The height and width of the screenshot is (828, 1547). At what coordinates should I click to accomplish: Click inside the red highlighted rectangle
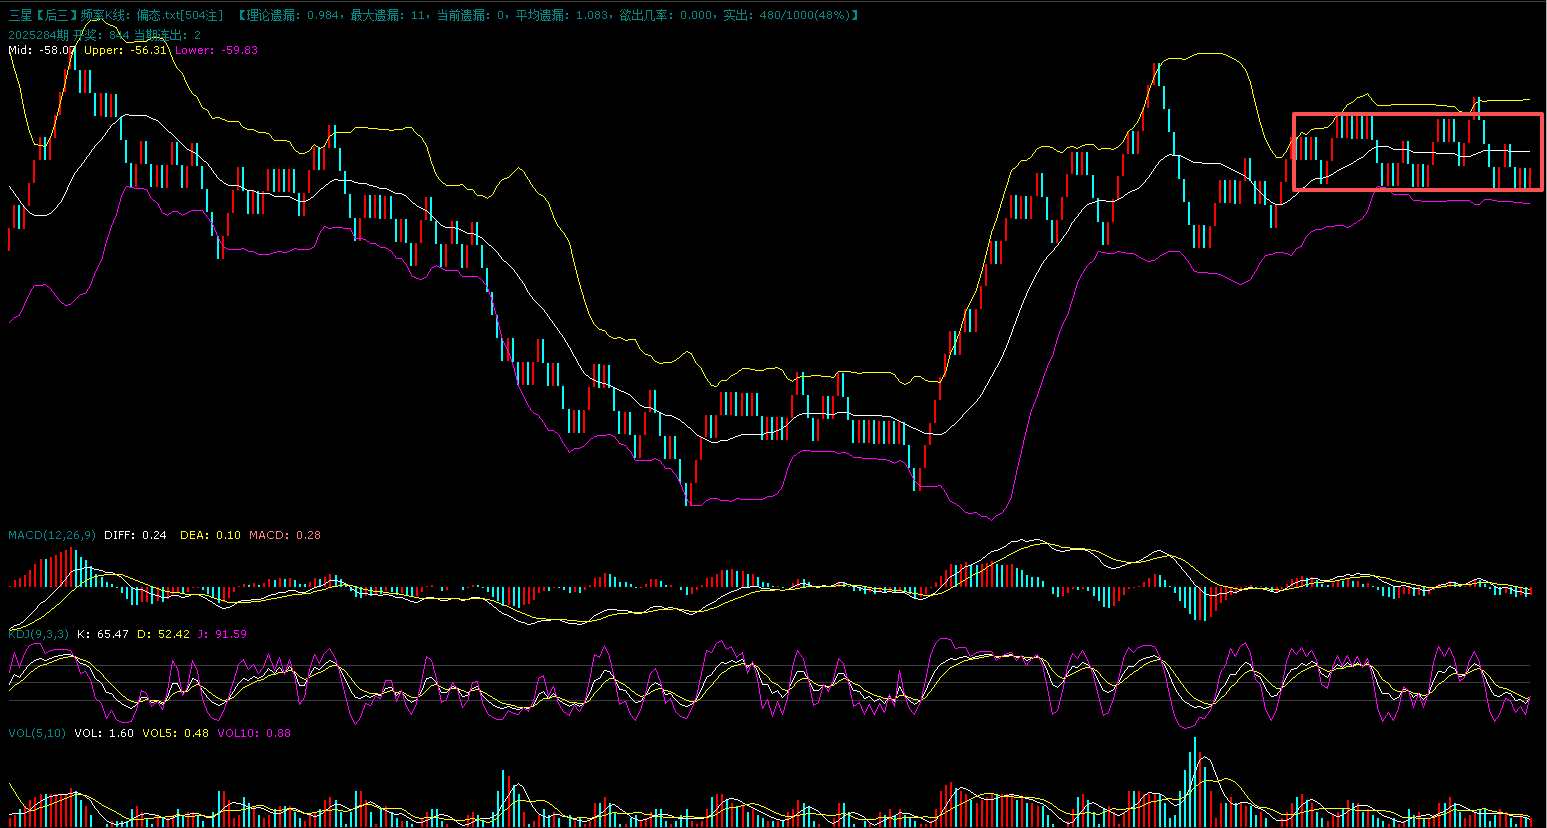click(1417, 151)
